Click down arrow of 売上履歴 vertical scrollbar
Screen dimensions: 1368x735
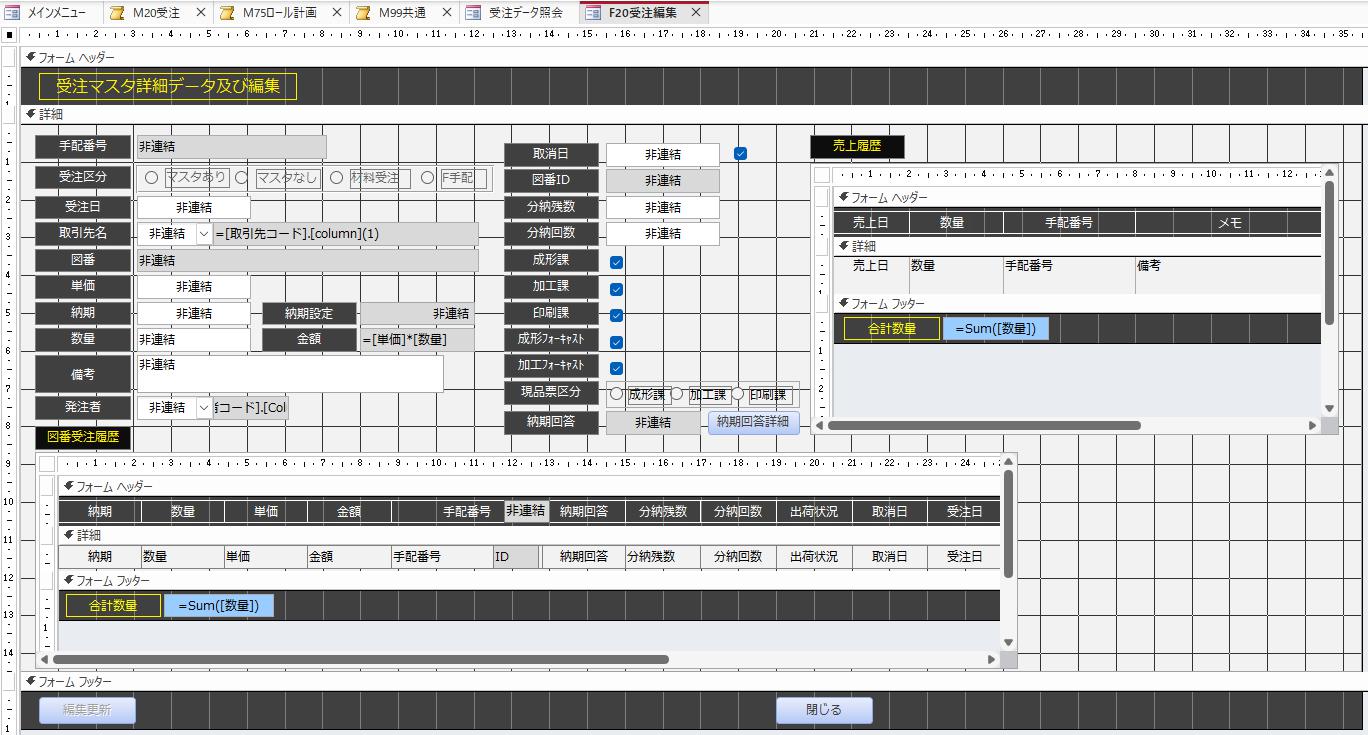[1329, 409]
